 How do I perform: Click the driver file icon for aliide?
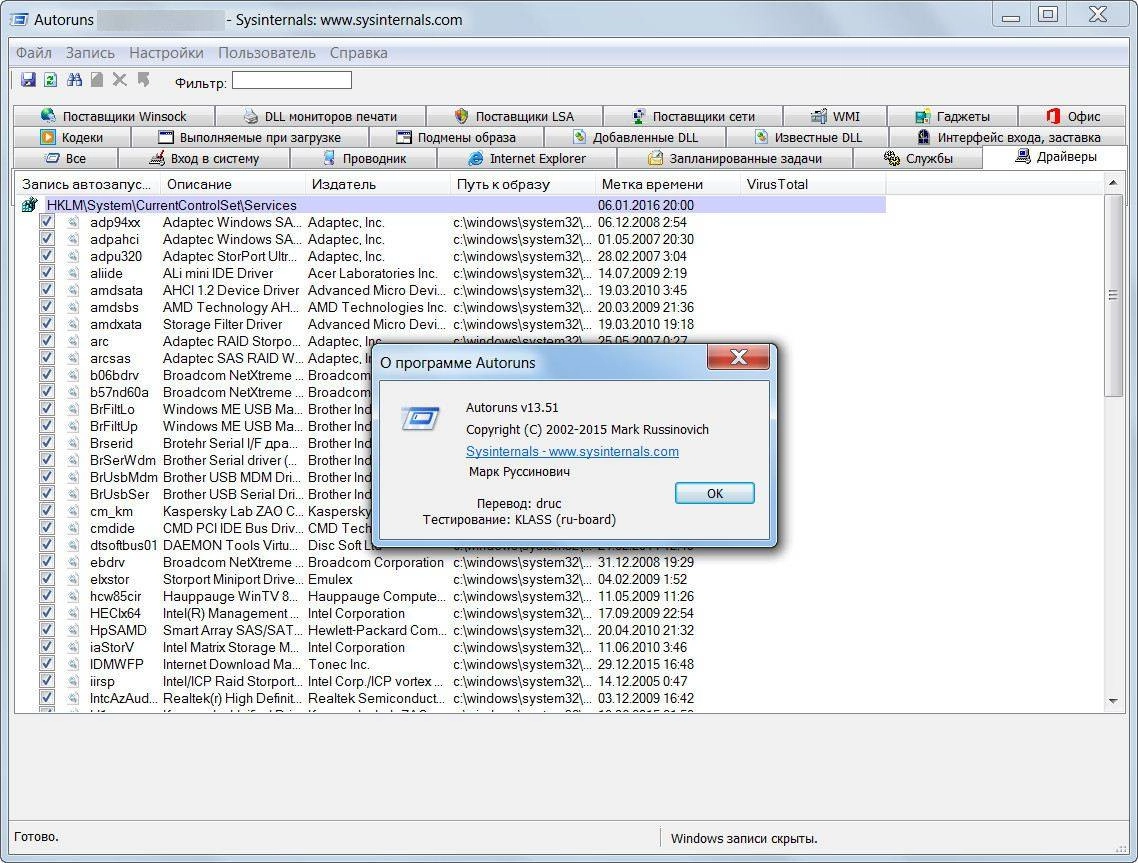point(73,274)
